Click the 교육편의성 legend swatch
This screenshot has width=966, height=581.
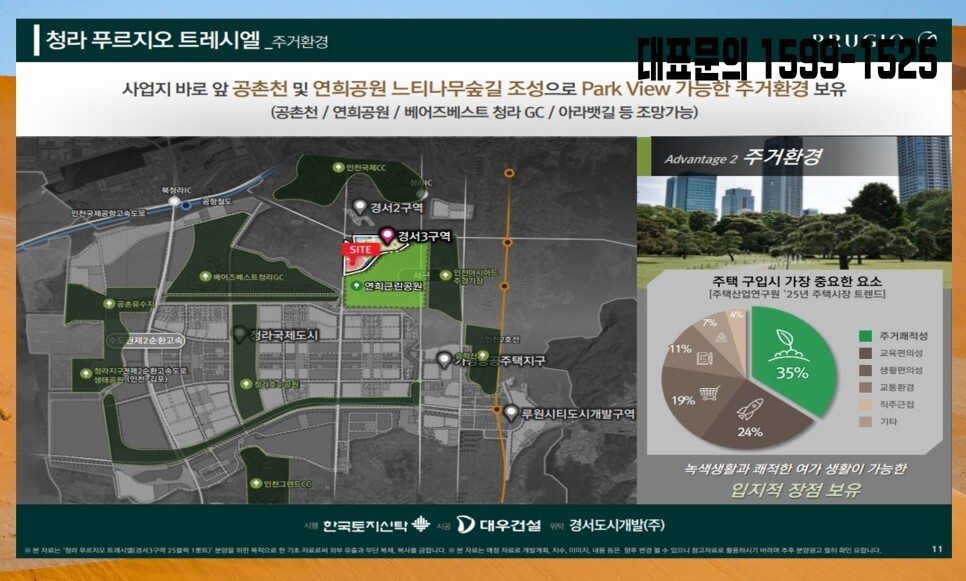coord(865,353)
